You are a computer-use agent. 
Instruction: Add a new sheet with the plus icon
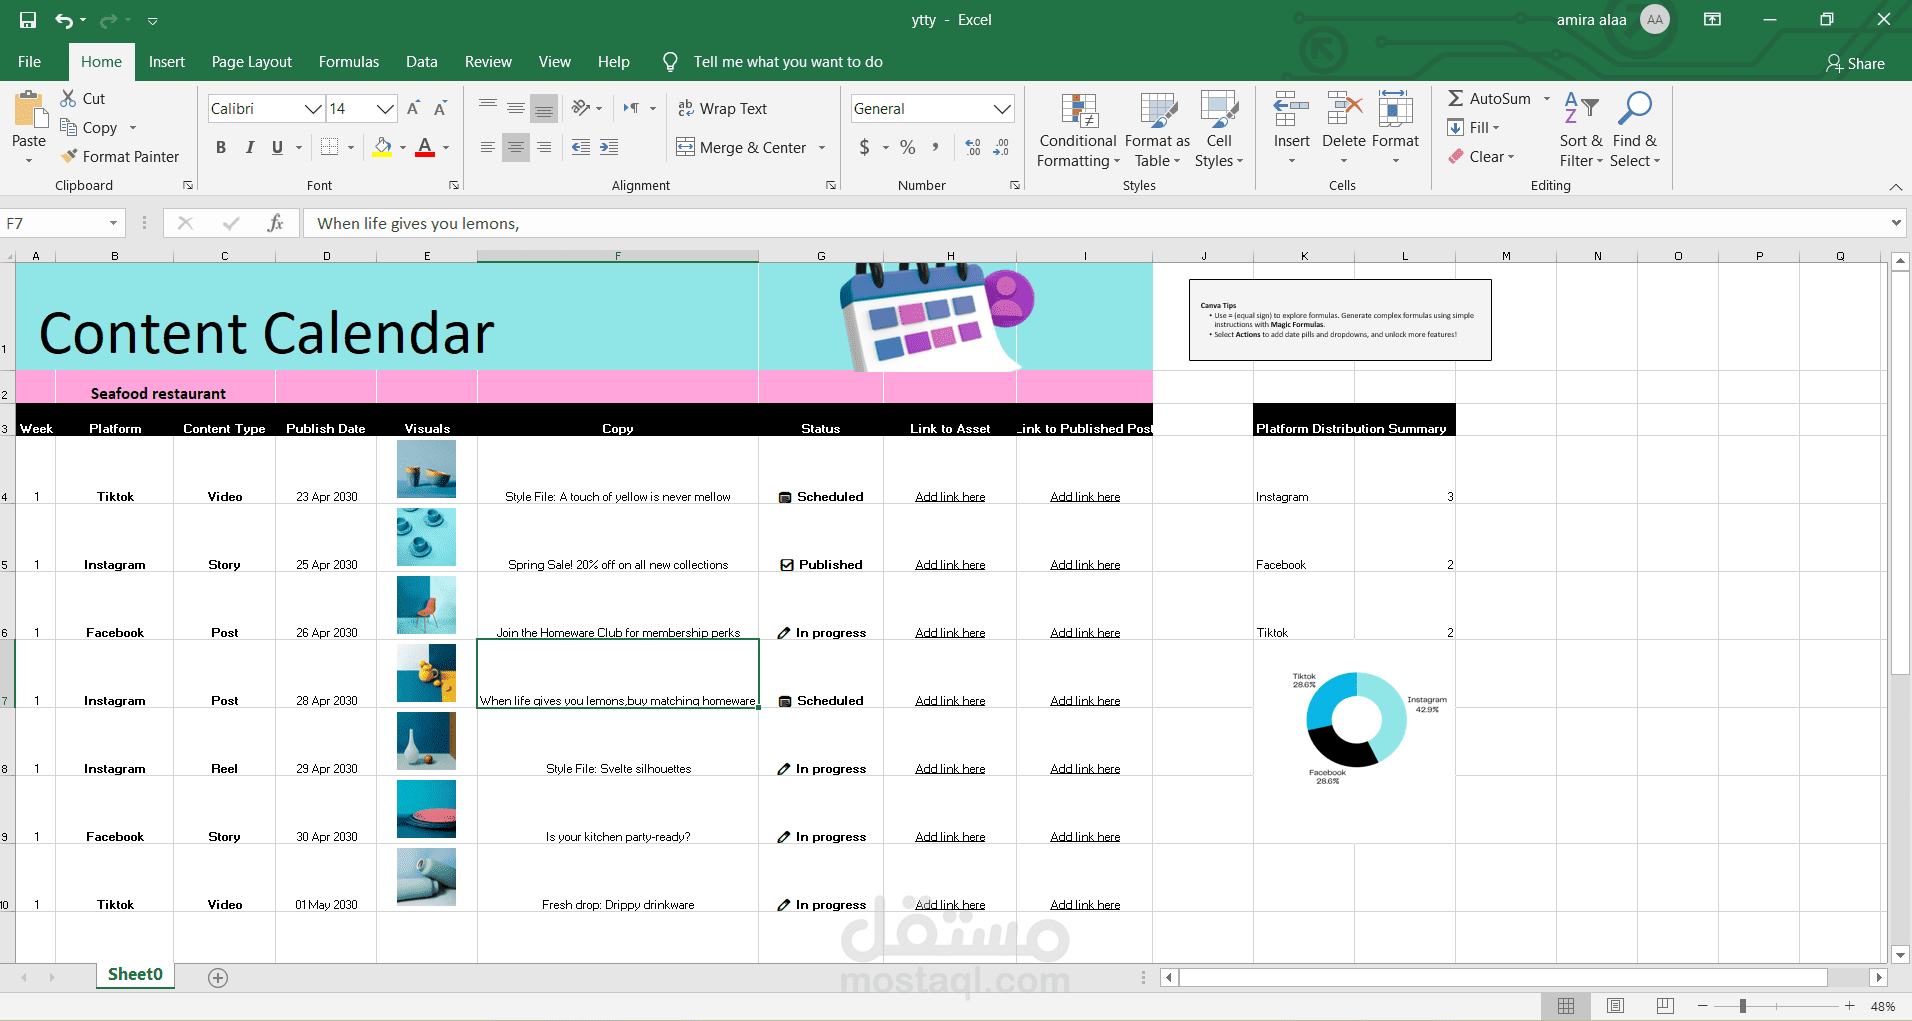click(x=218, y=977)
